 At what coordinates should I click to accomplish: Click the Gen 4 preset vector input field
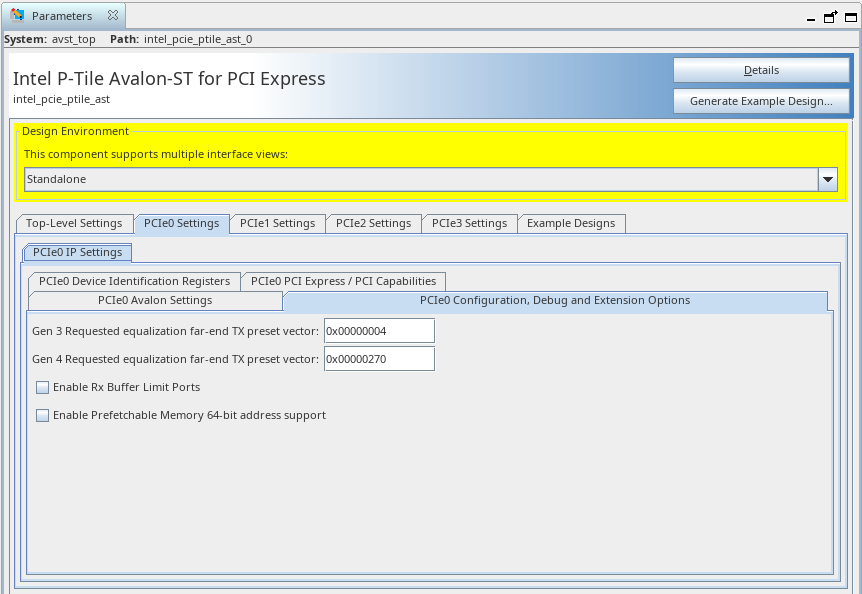[x=379, y=359]
